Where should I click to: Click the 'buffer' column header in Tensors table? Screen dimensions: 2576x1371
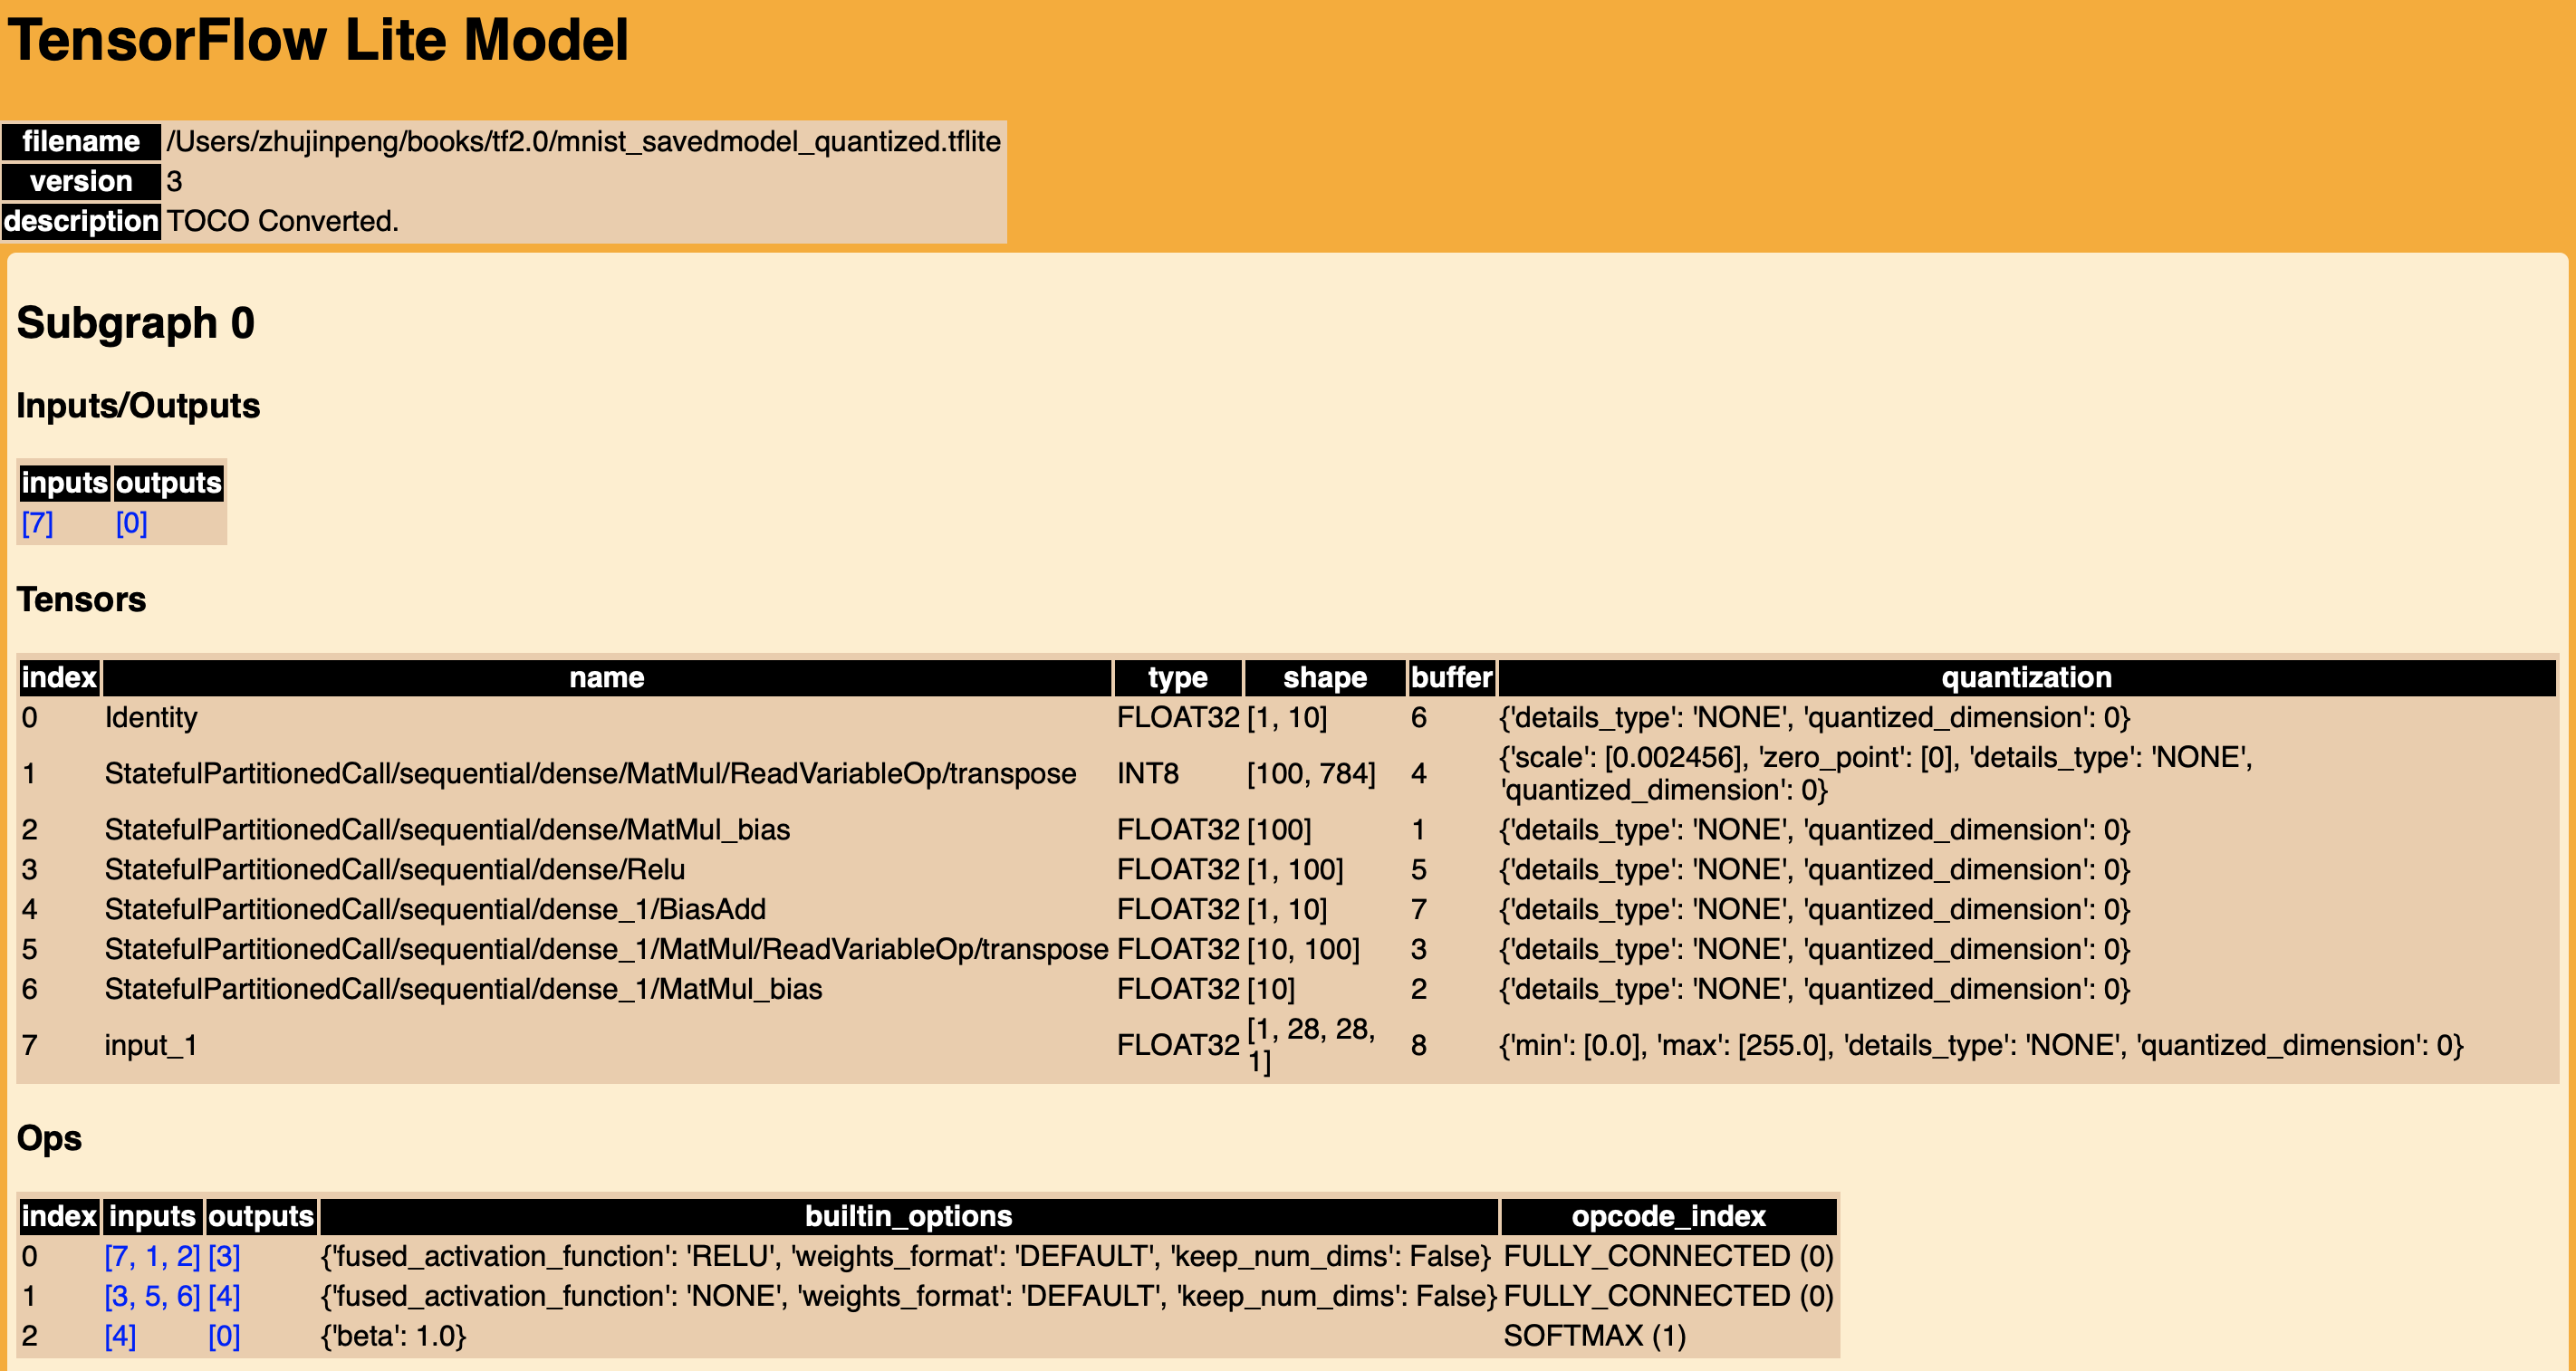click(1451, 678)
